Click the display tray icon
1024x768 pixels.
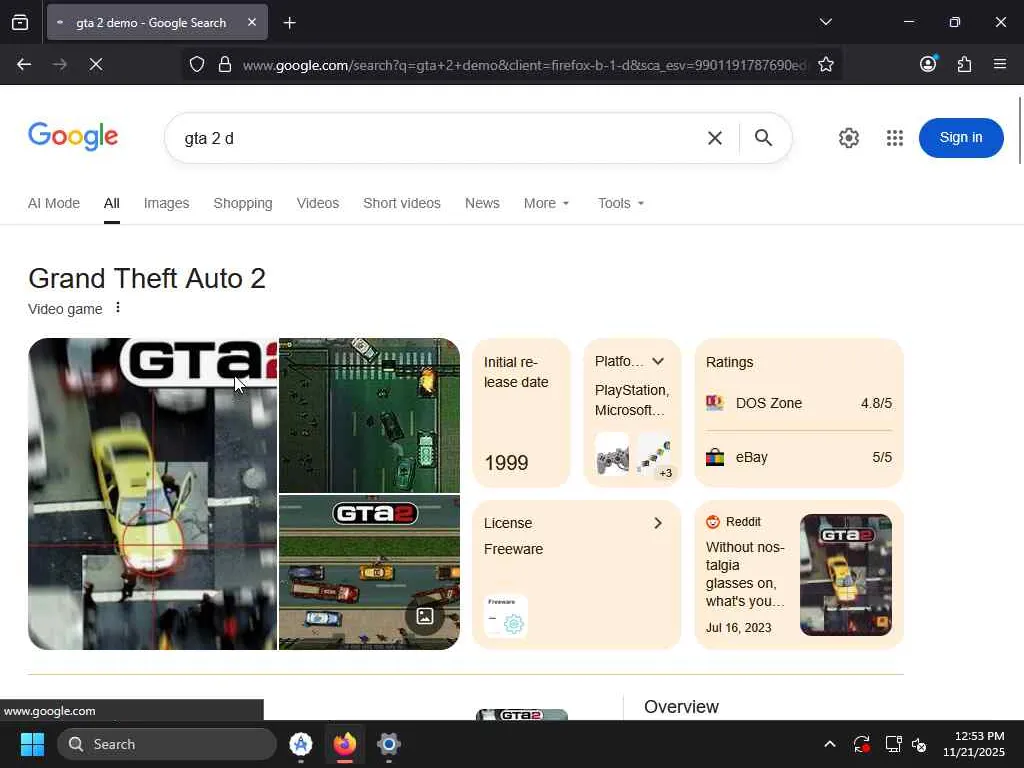pos(893,744)
